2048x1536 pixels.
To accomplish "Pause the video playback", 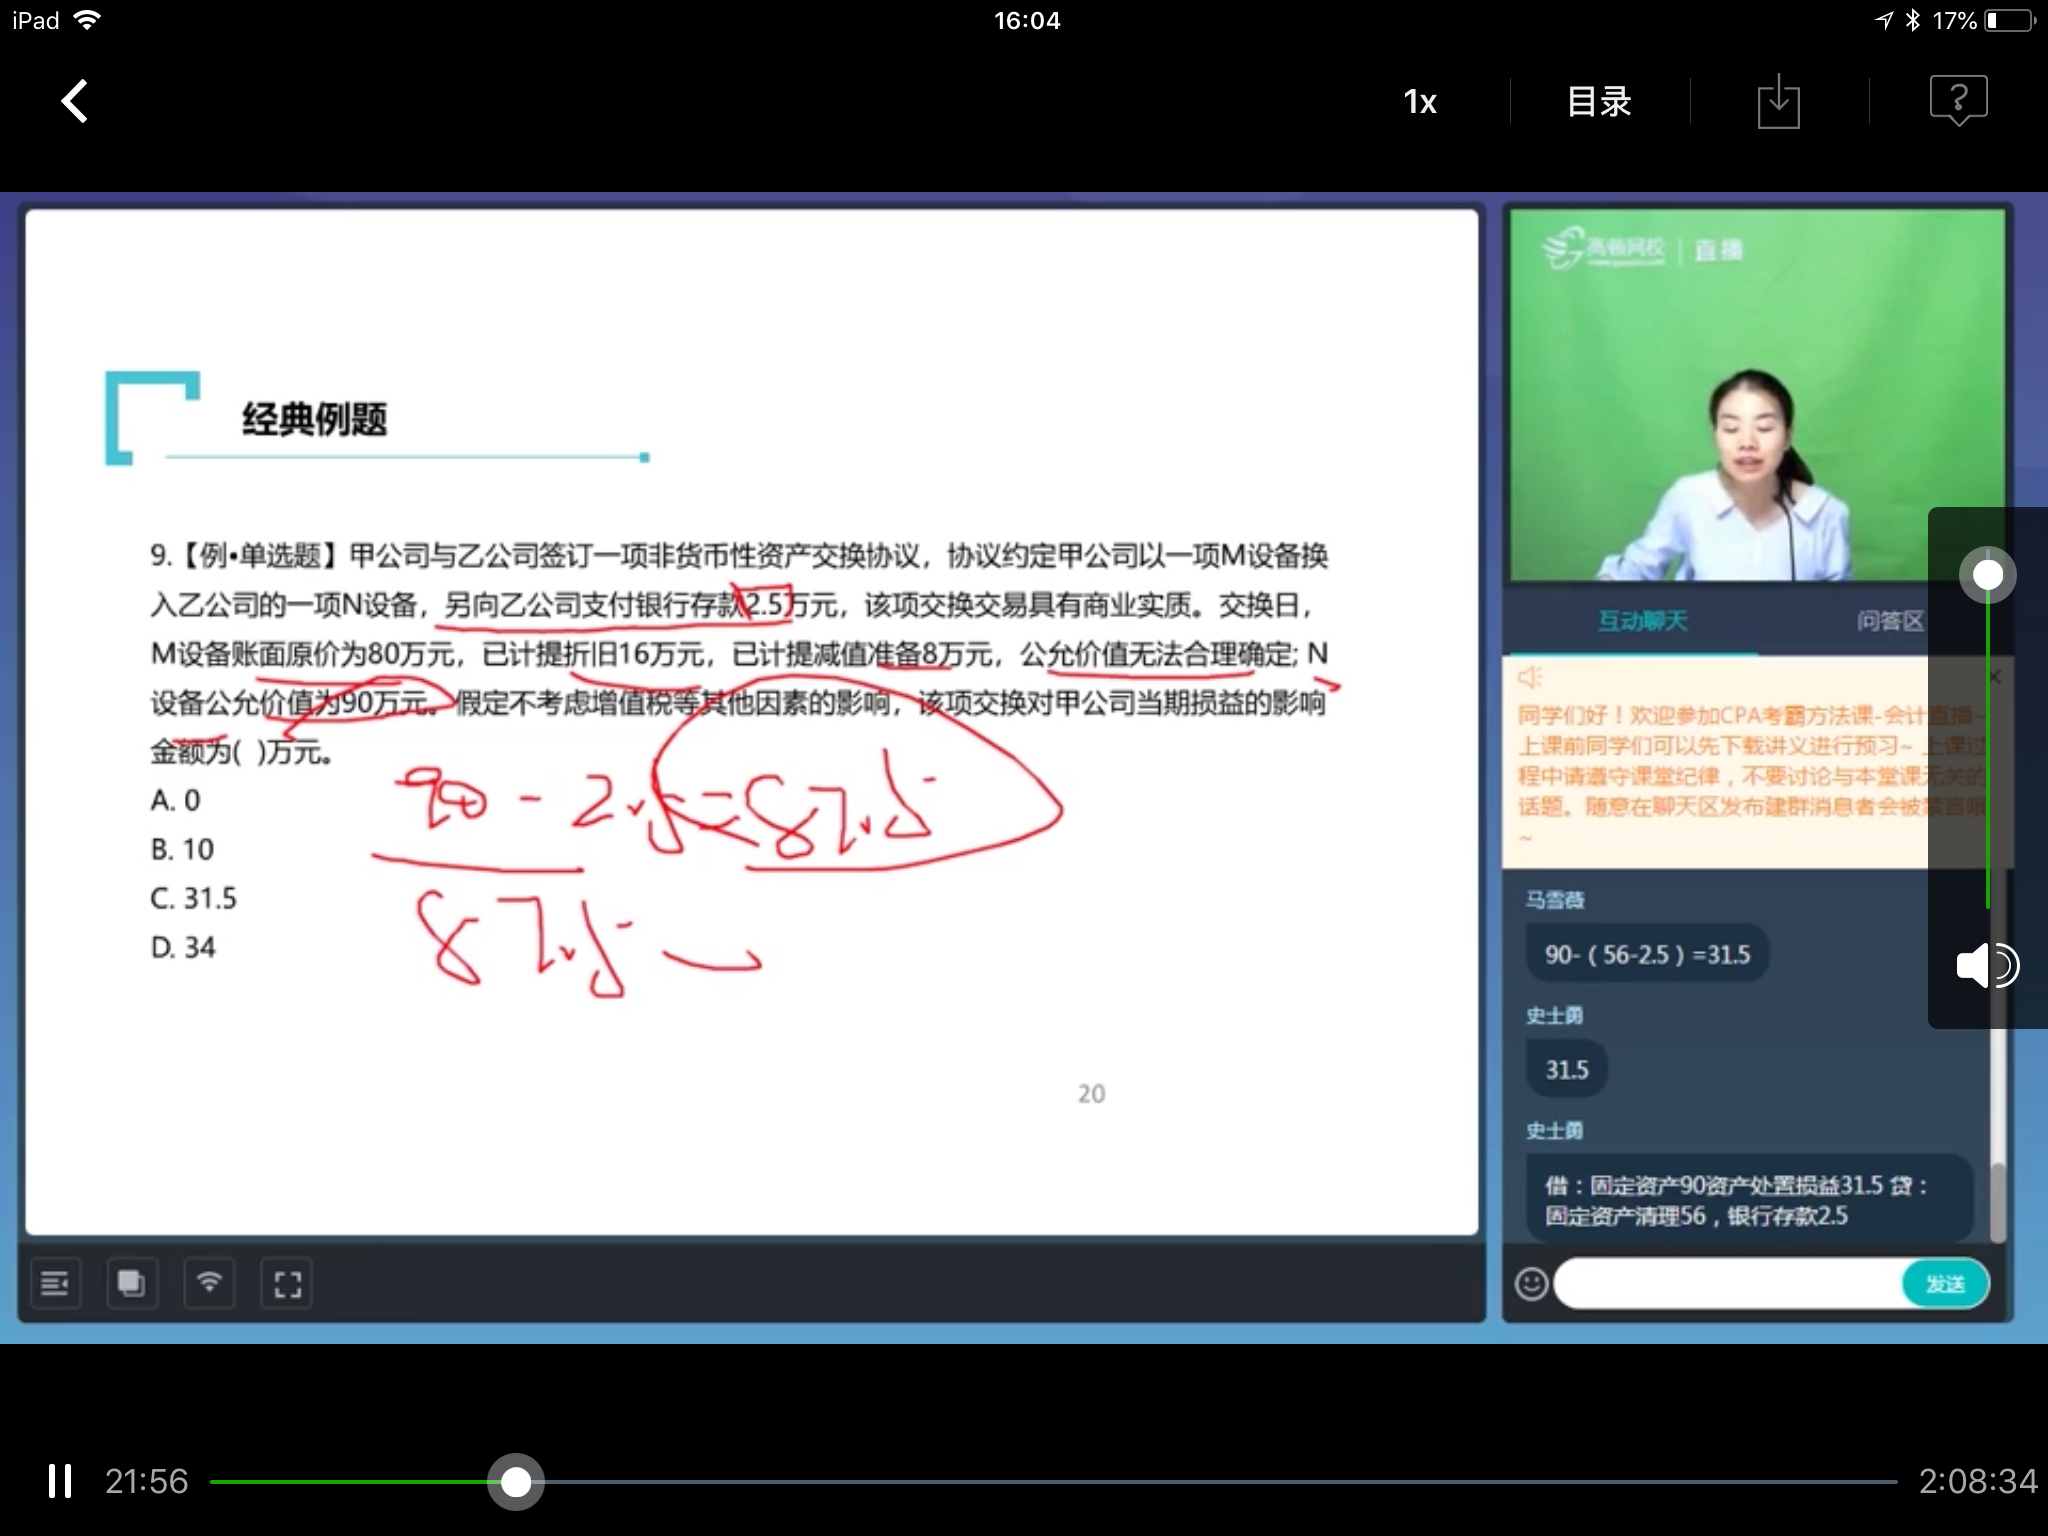I will coord(60,1482).
